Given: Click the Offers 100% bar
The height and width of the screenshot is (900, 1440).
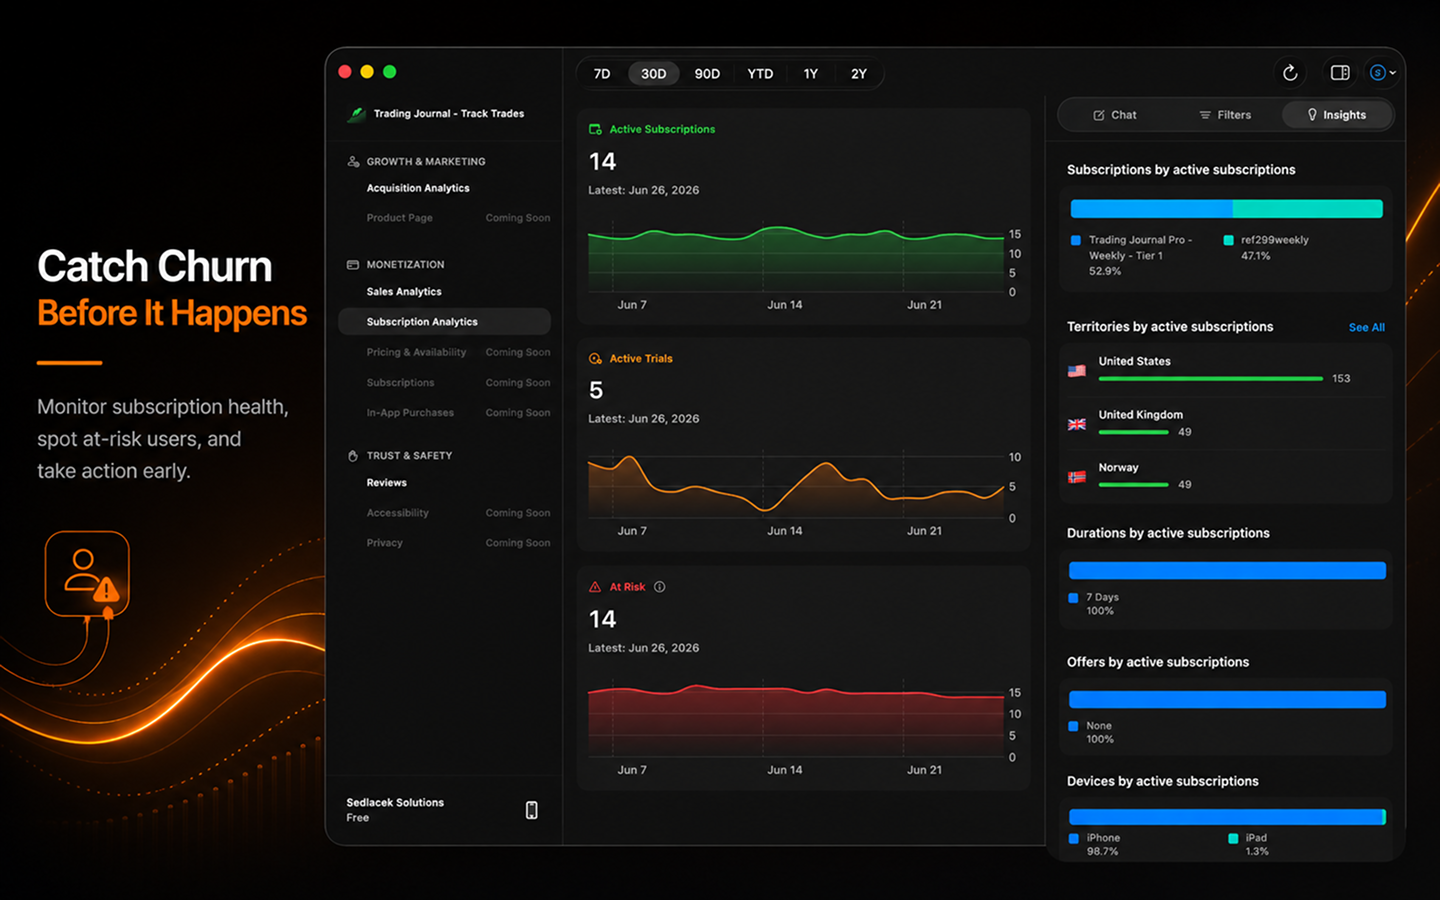Looking at the screenshot, I should click(1227, 699).
